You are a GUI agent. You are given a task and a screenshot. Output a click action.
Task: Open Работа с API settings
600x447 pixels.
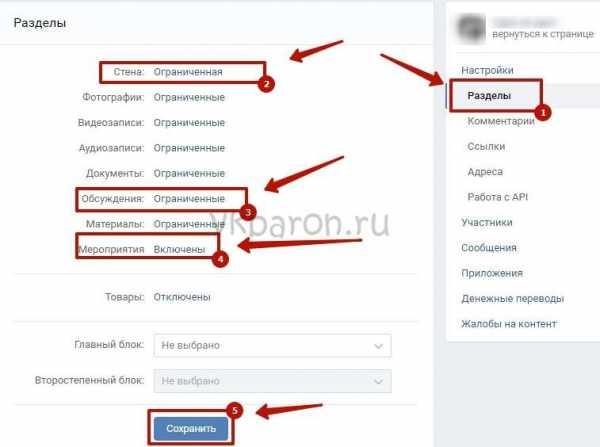tap(497, 197)
